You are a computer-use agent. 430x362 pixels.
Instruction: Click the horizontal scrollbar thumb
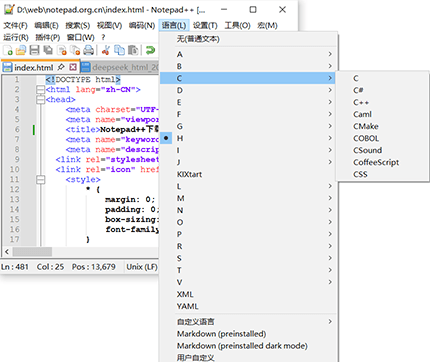[32, 252]
